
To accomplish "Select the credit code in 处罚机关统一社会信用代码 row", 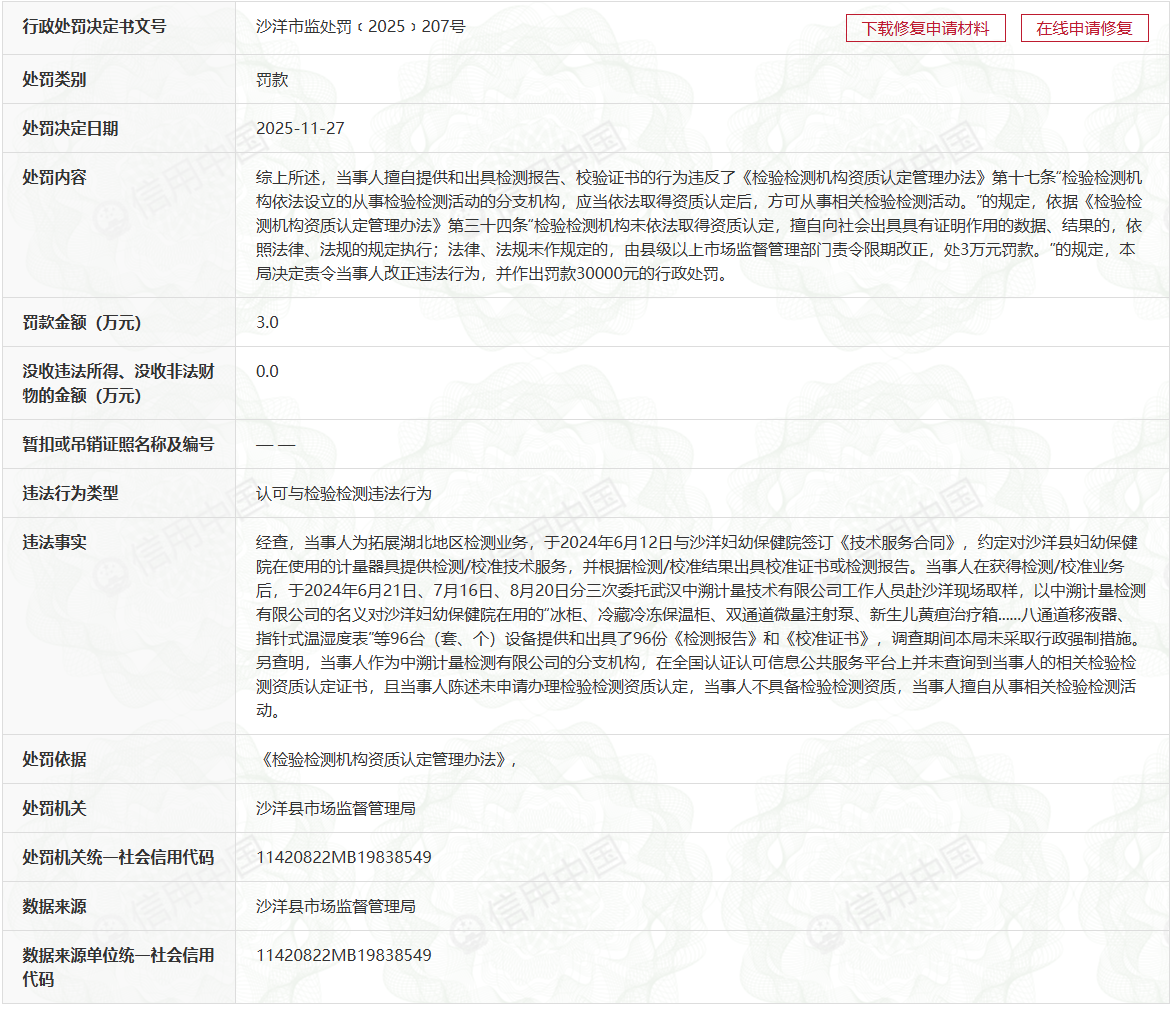I will [x=344, y=857].
